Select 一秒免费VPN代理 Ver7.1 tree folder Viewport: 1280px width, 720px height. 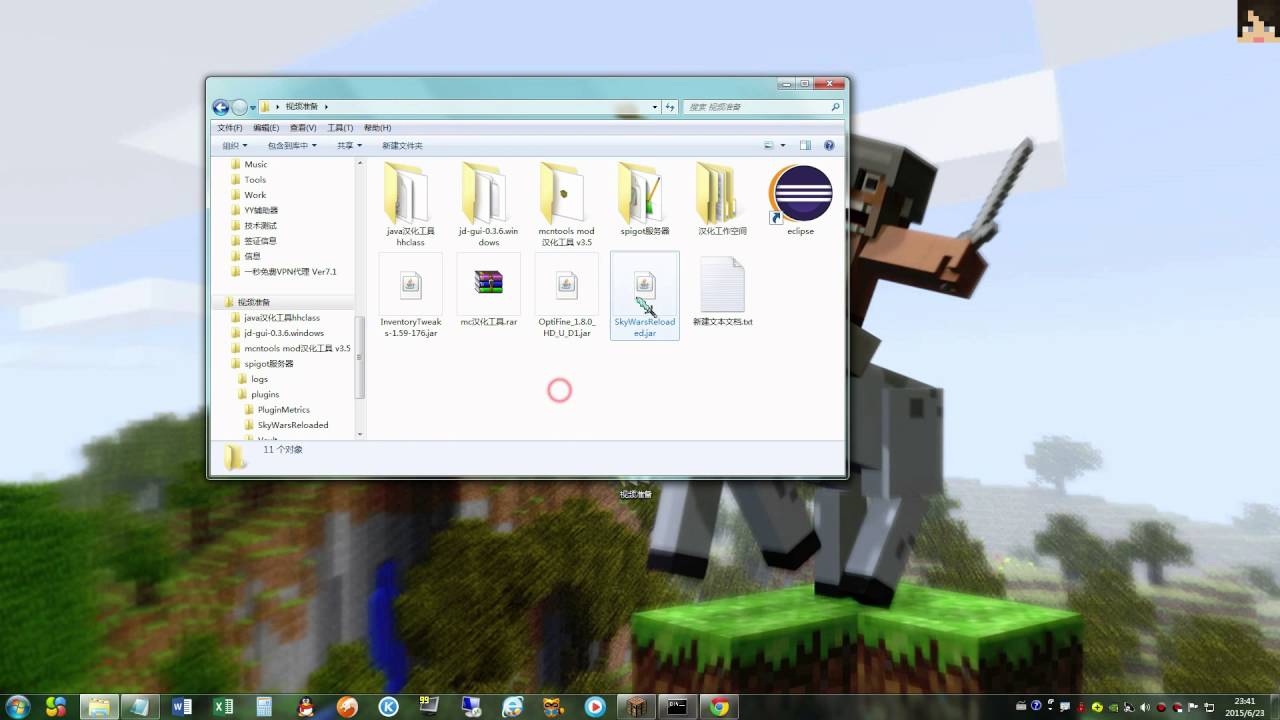coord(290,271)
